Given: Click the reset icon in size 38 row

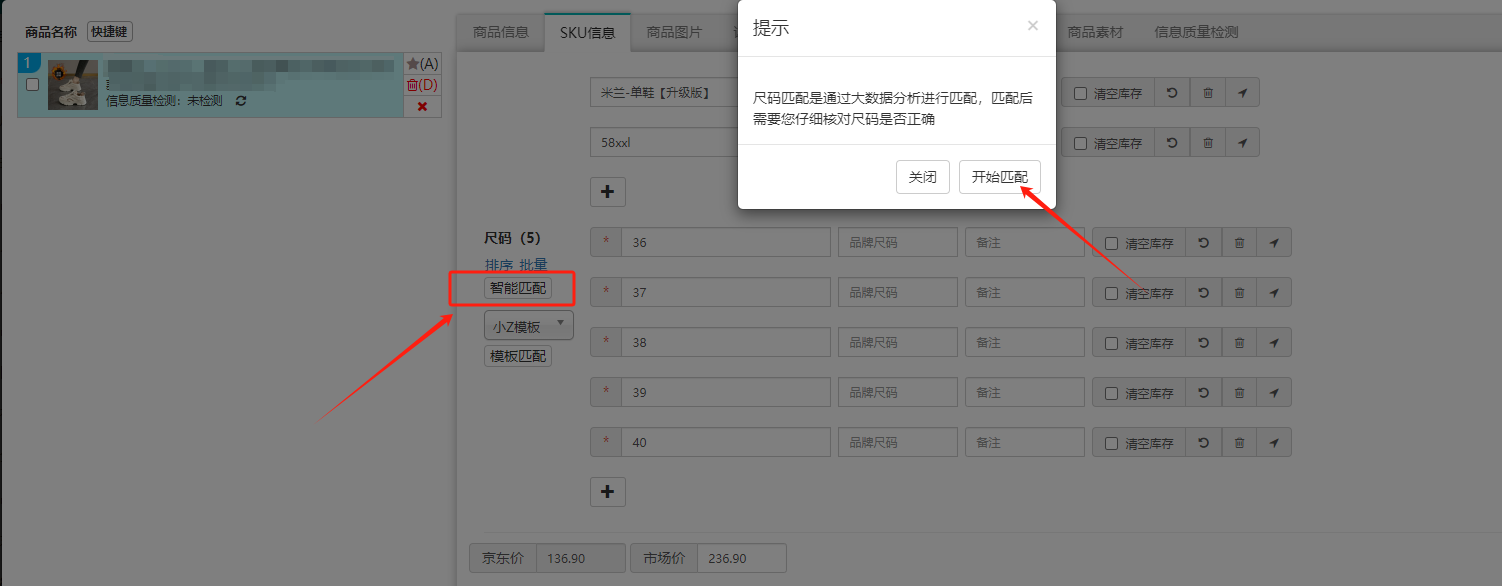Looking at the screenshot, I should [x=1203, y=343].
